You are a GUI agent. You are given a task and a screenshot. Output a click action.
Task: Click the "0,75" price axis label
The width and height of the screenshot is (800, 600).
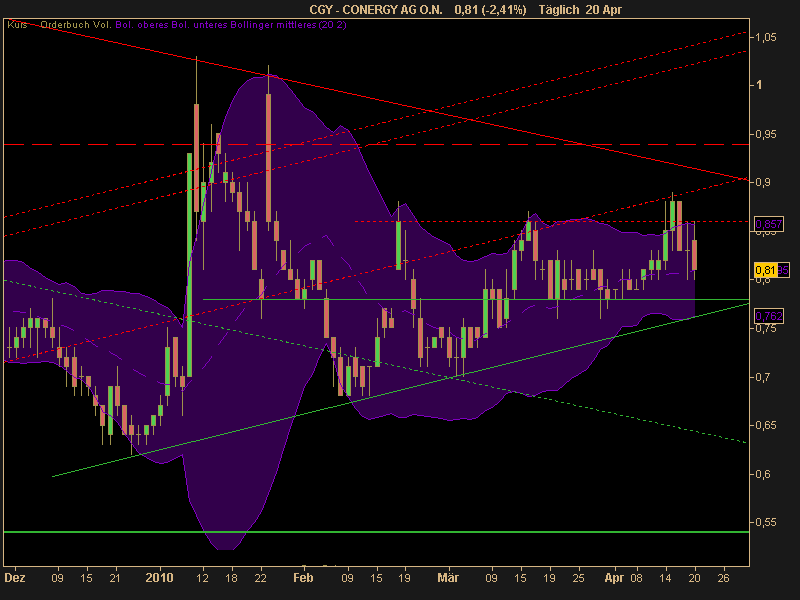[x=766, y=329]
